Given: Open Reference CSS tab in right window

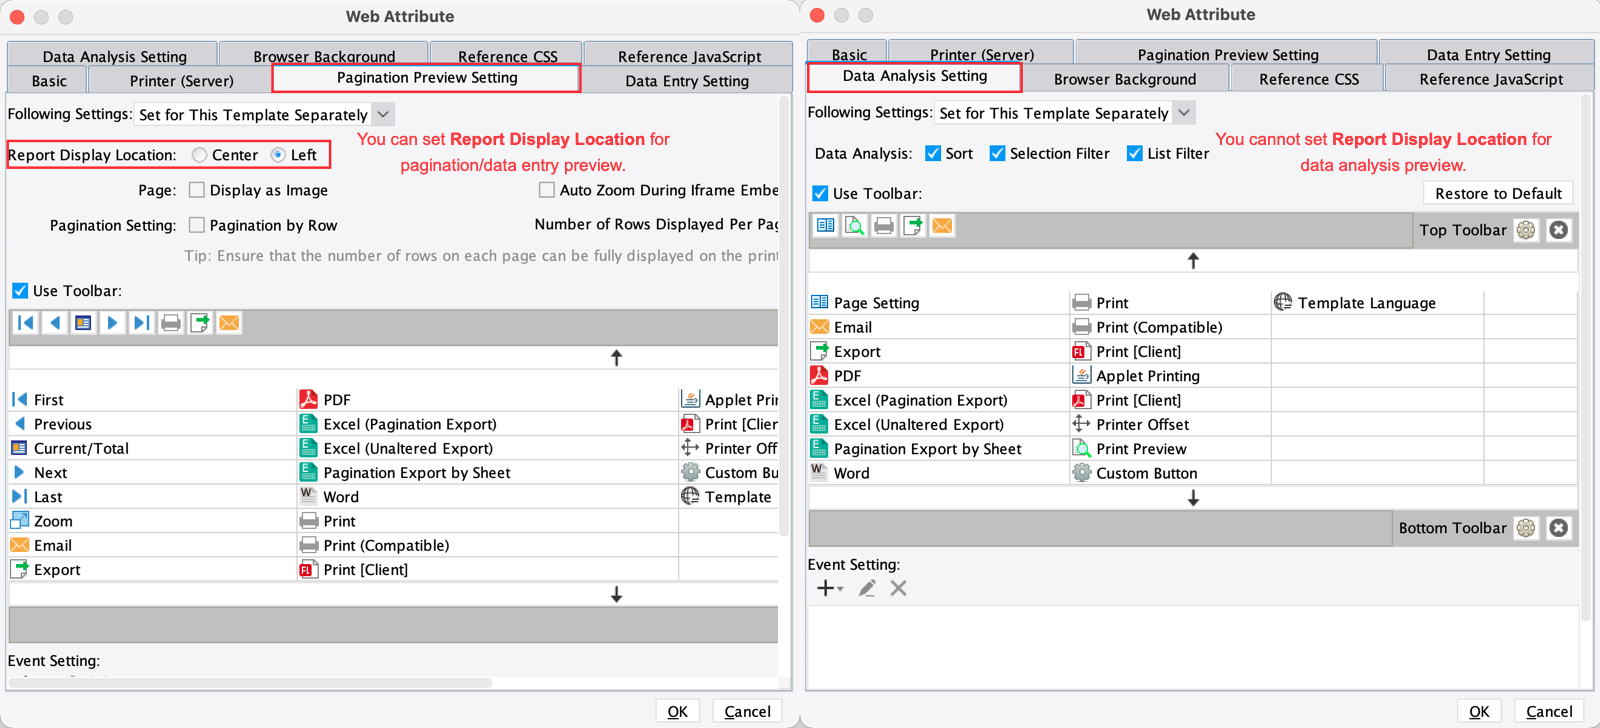Looking at the screenshot, I should tap(1309, 79).
